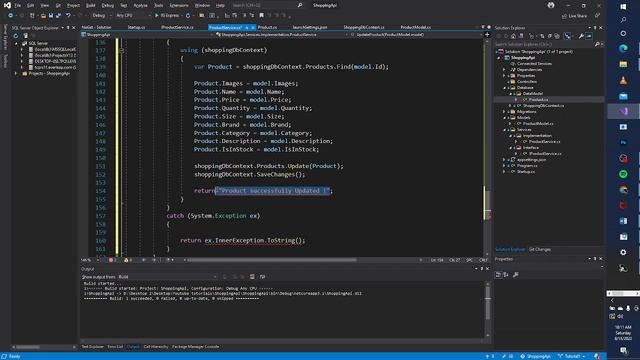640x360 pixels.
Task: Open the Tools menu
Action: tap(158, 5)
